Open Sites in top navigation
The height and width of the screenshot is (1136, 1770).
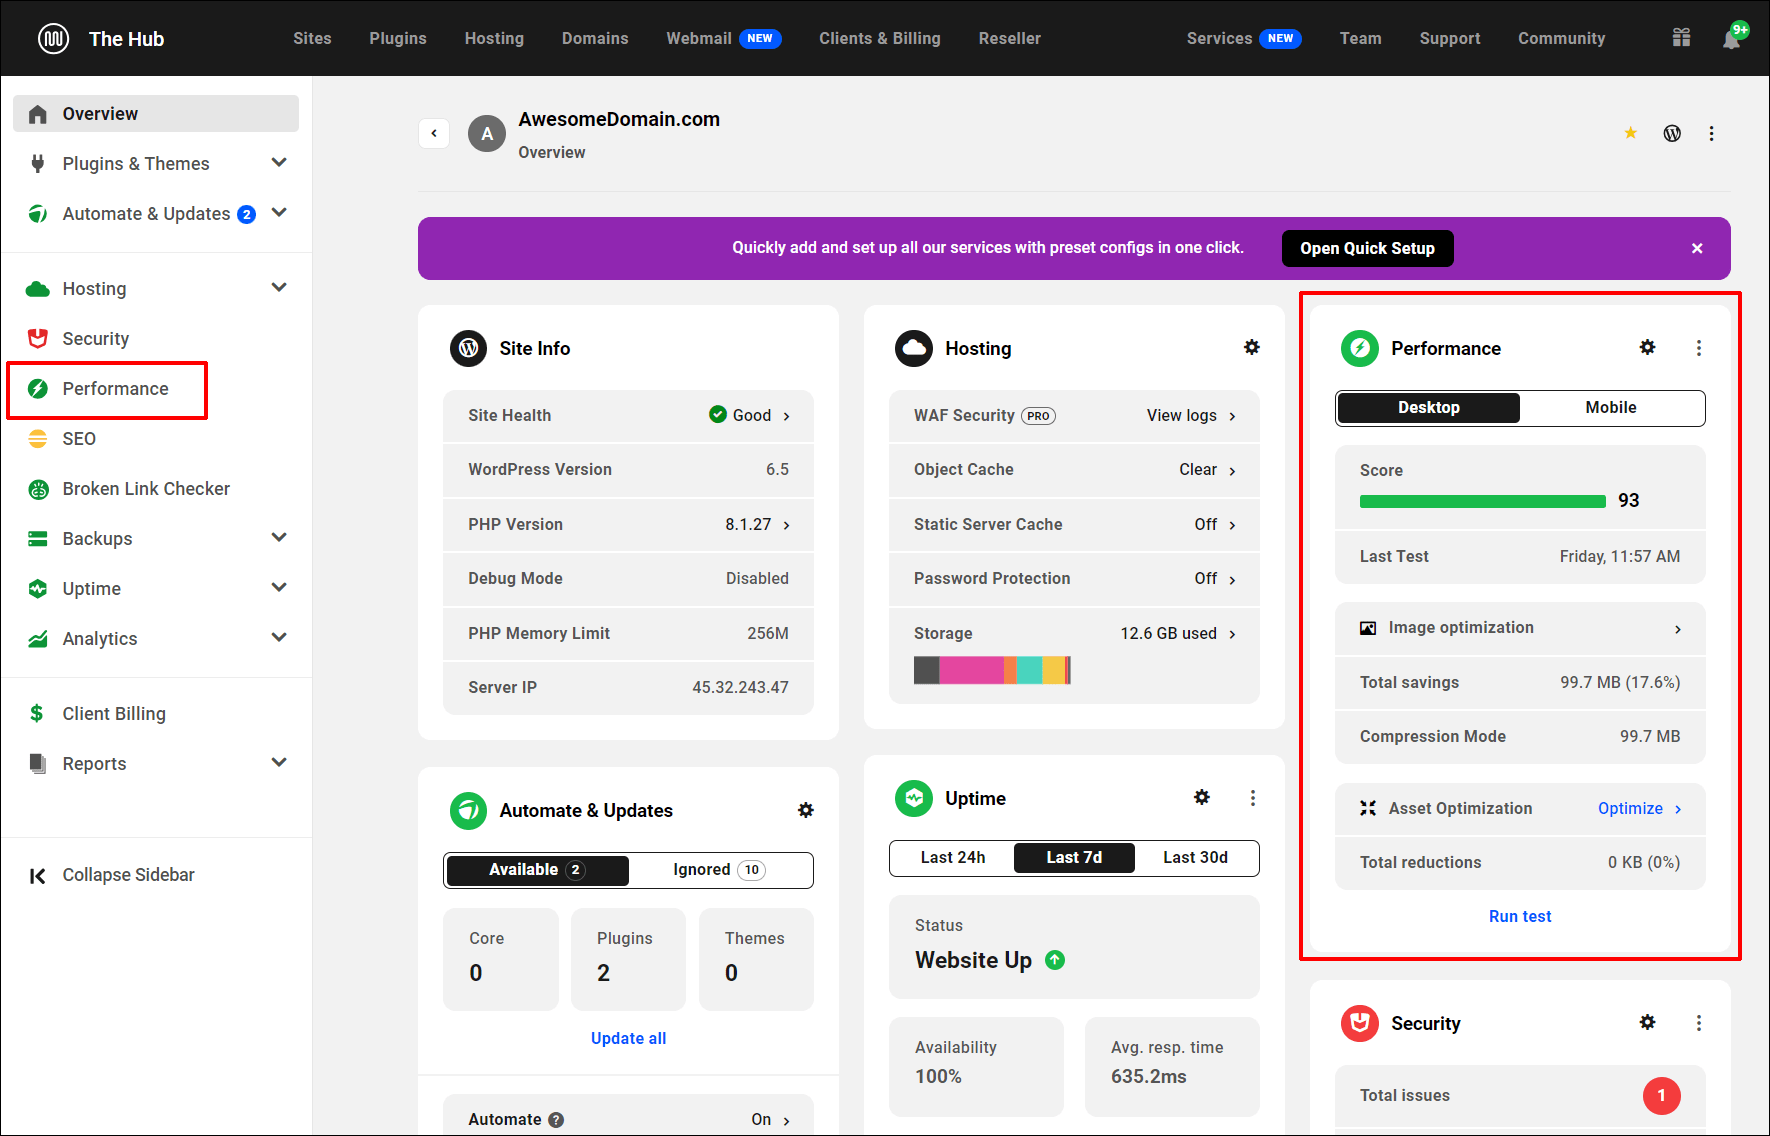pos(312,38)
